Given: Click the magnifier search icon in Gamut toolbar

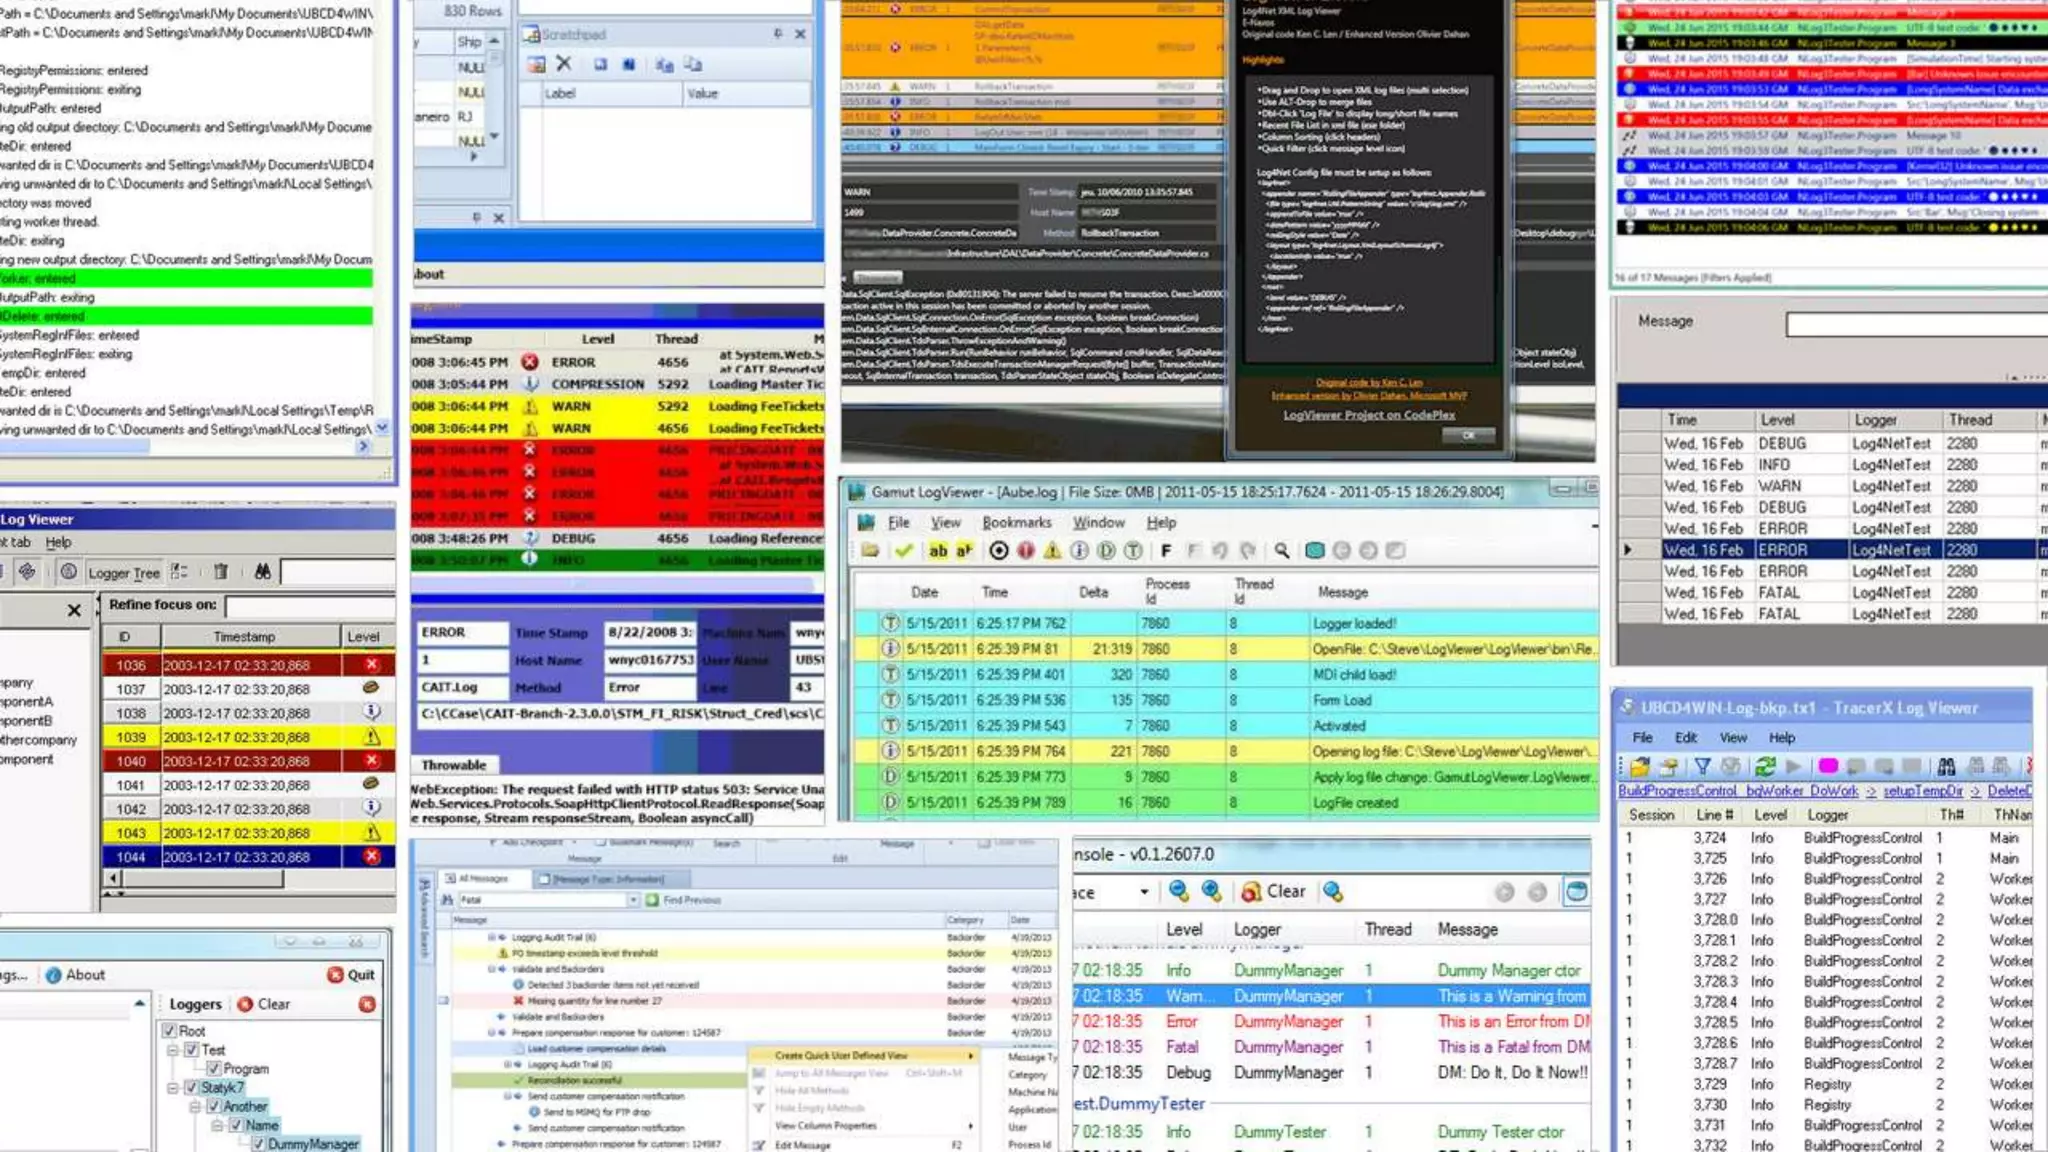Looking at the screenshot, I should pos(1282,551).
